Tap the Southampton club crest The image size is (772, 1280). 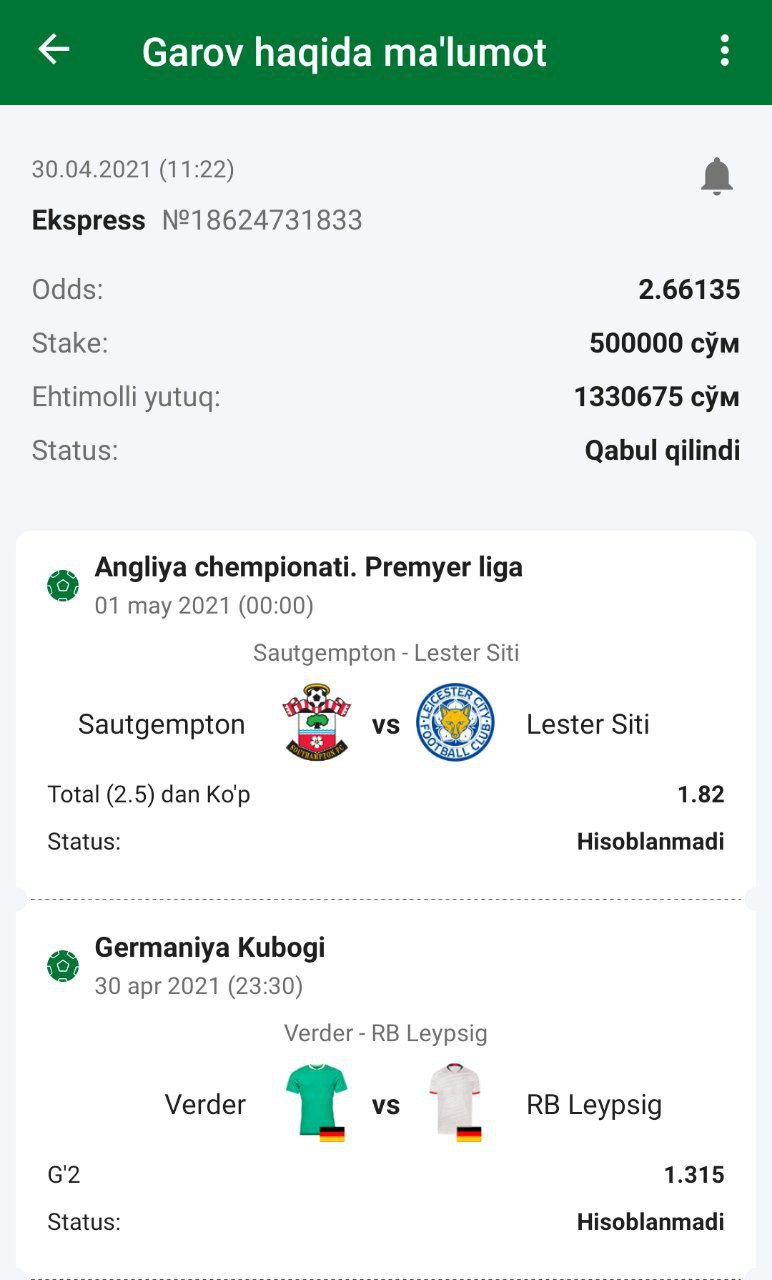click(x=316, y=723)
